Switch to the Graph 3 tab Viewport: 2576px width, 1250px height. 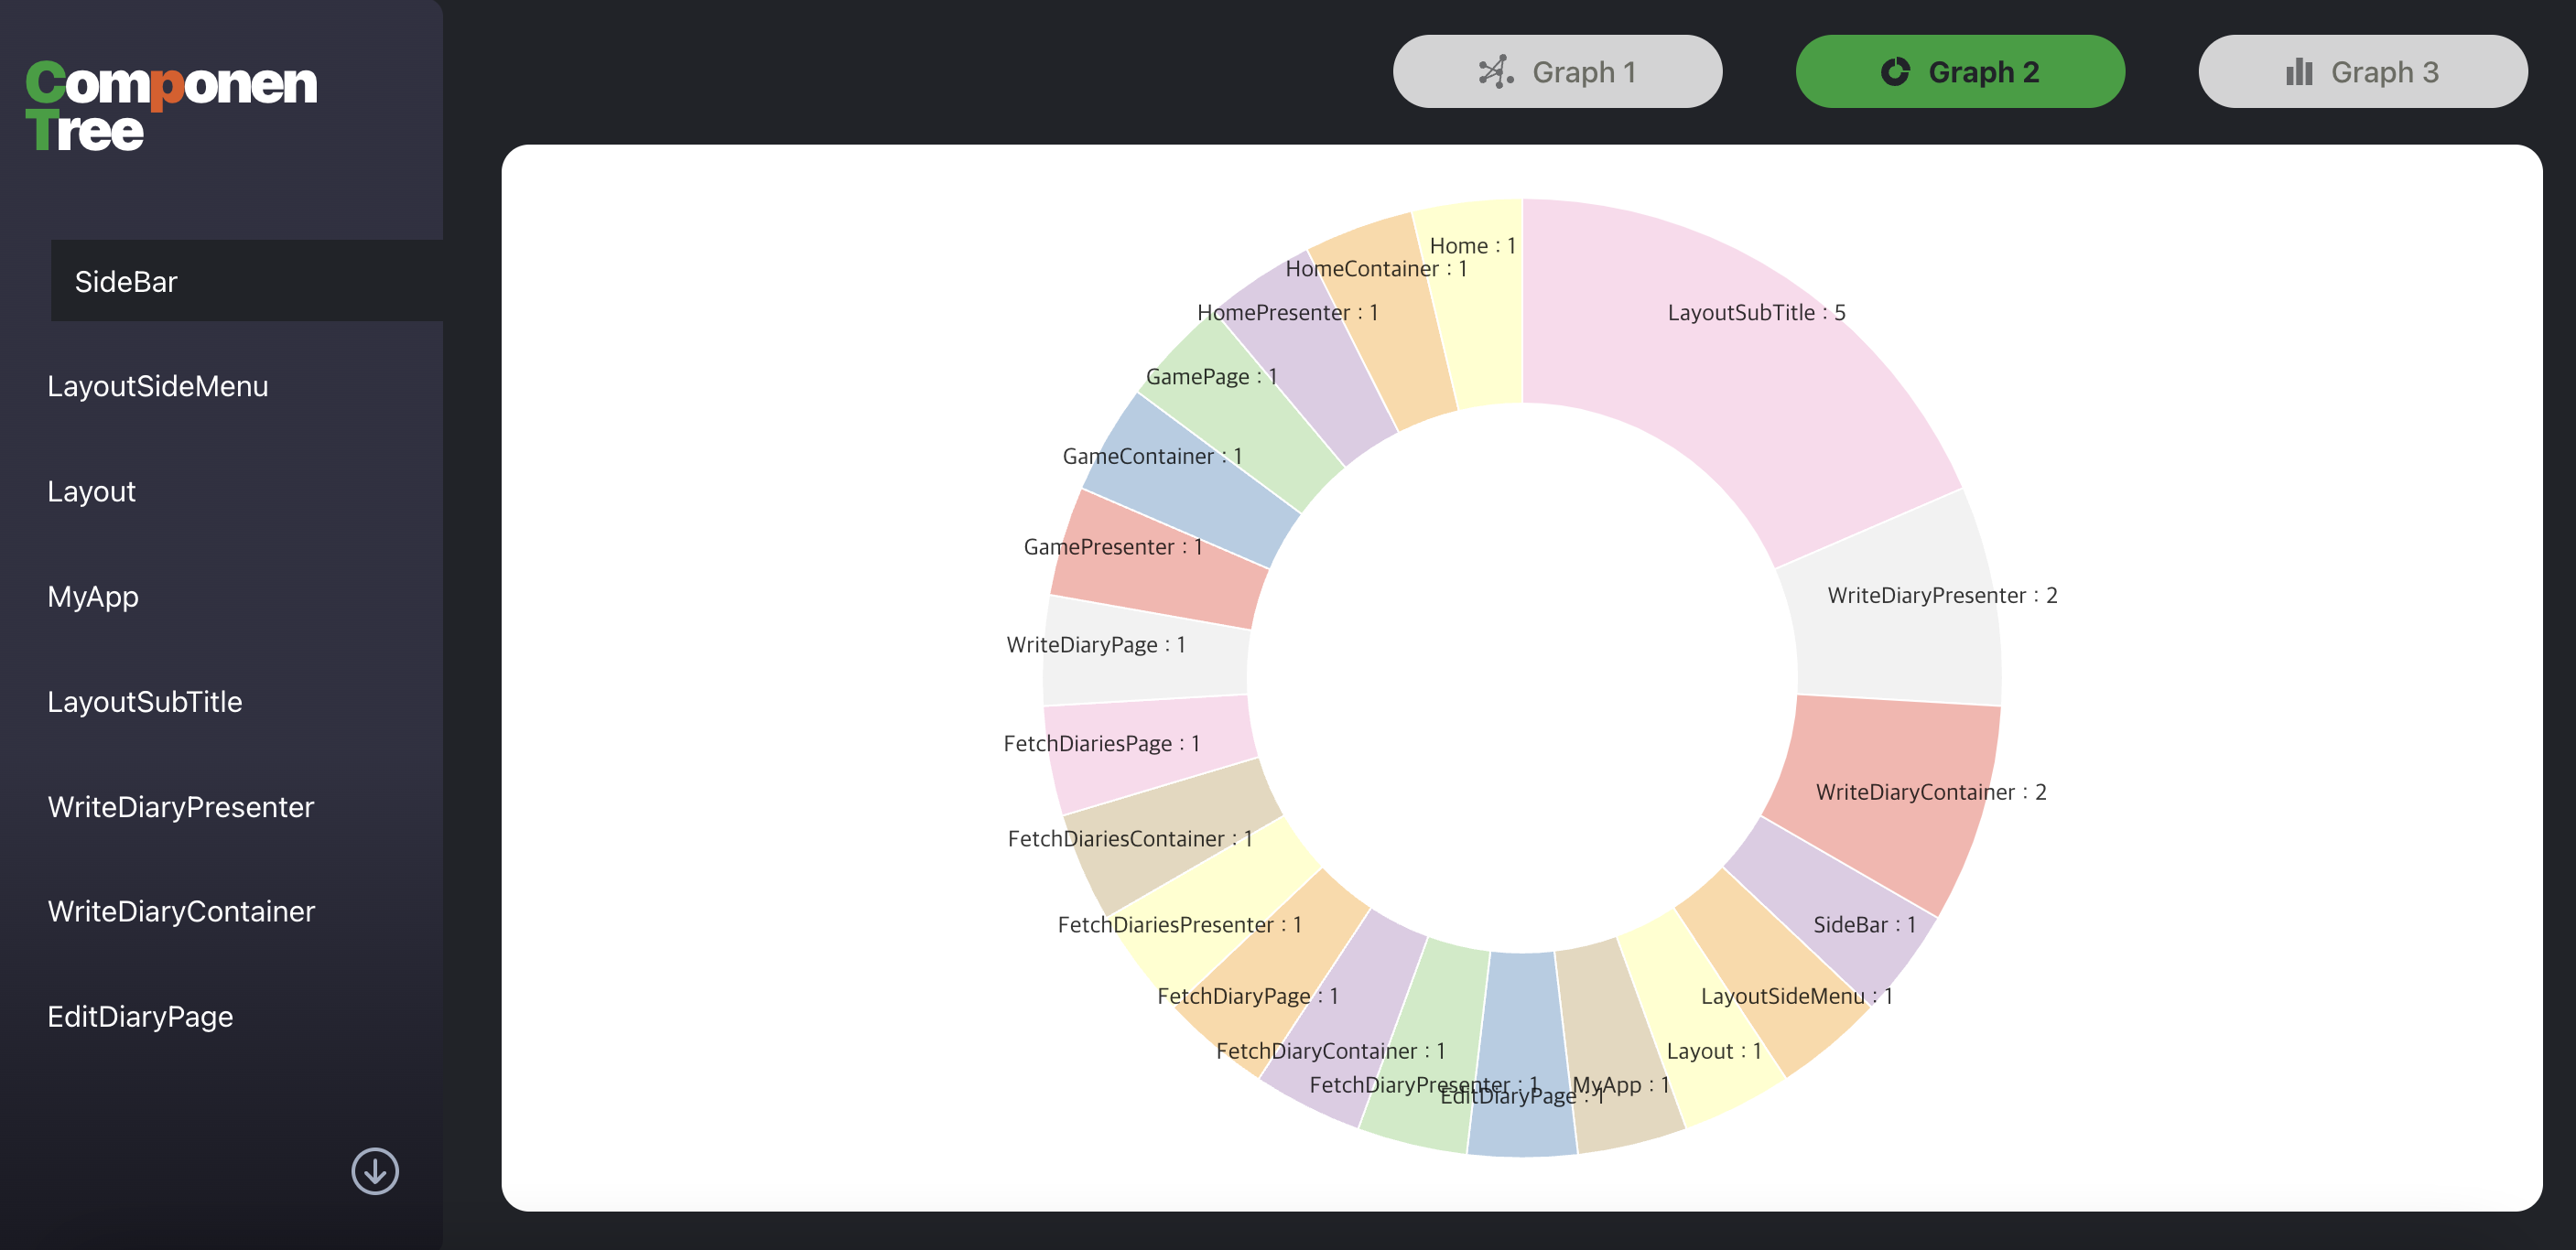(2362, 72)
